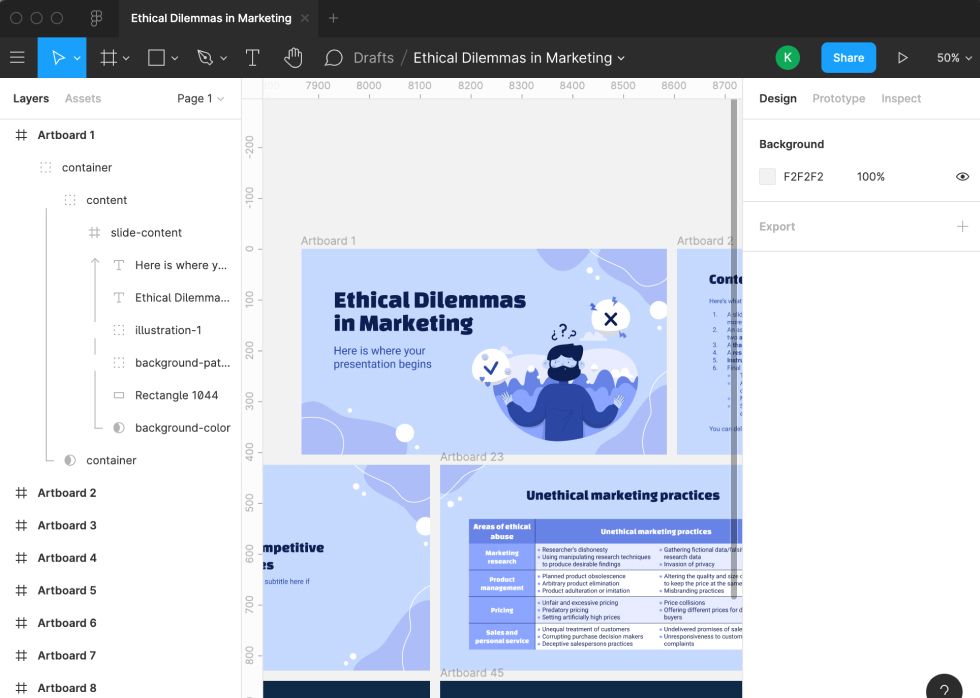Click the F2F2F2 background color swatch
The width and height of the screenshot is (980, 698).
click(767, 177)
